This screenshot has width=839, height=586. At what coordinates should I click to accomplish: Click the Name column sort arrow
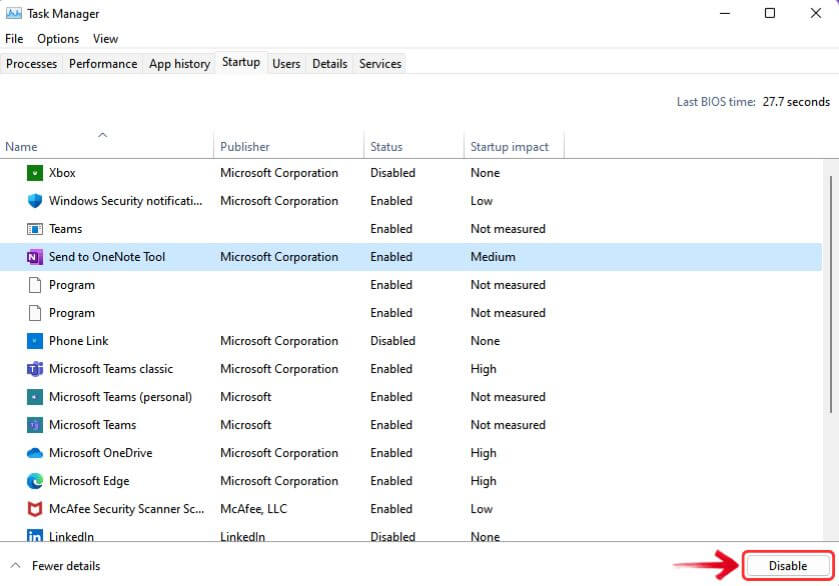tap(103, 133)
